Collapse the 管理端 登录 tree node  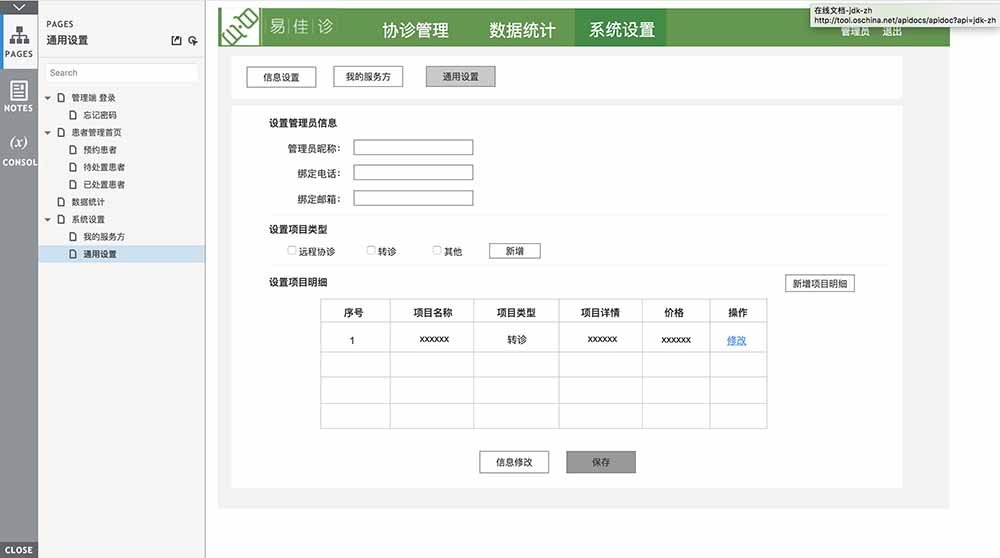tap(48, 98)
